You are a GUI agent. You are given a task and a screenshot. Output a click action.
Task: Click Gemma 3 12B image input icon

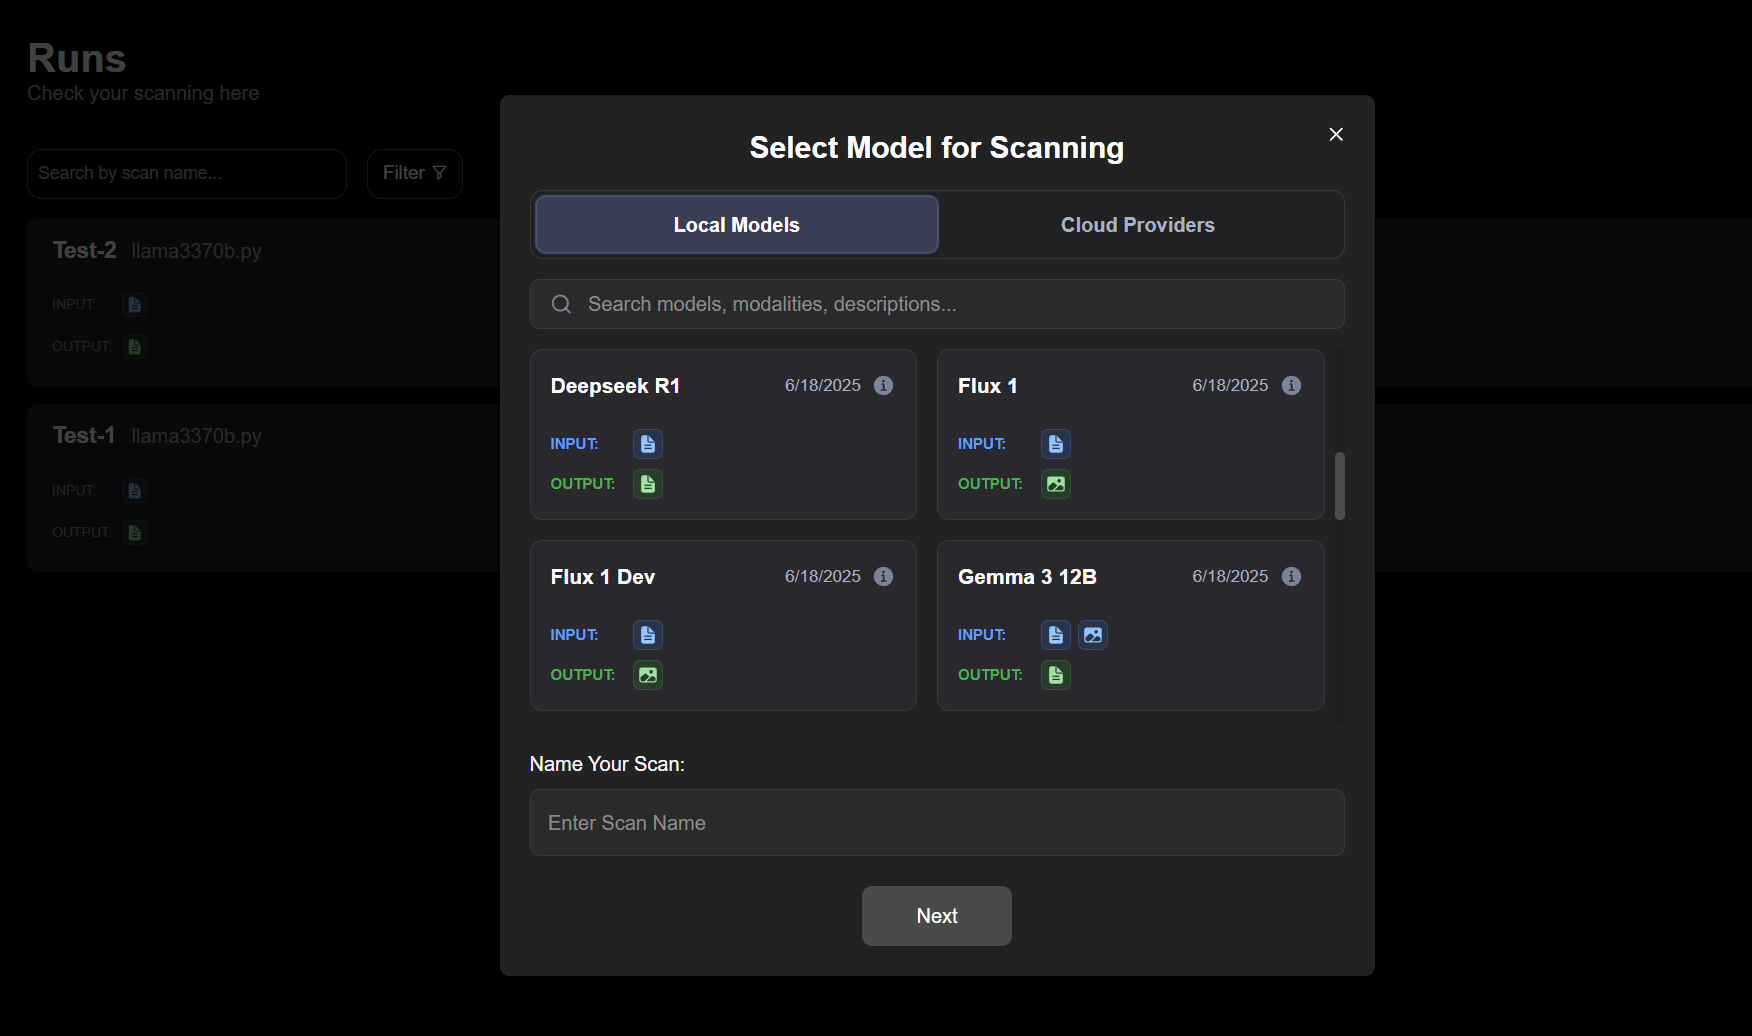point(1093,634)
